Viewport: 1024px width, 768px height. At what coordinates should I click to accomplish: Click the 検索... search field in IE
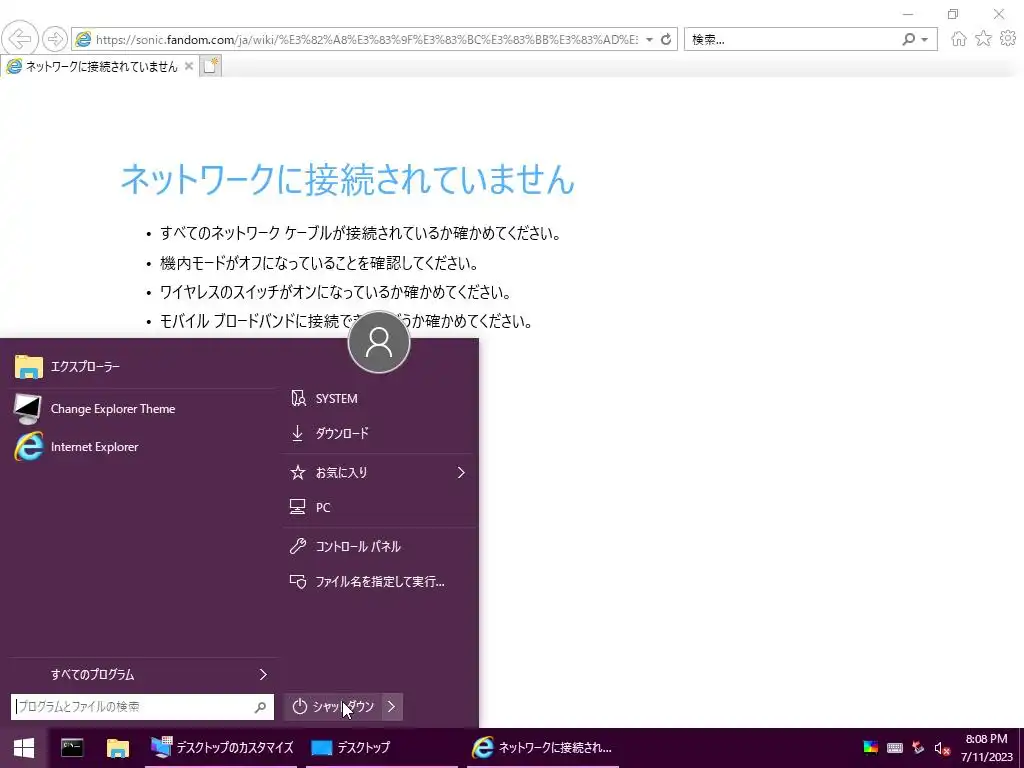(x=792, y=40)
